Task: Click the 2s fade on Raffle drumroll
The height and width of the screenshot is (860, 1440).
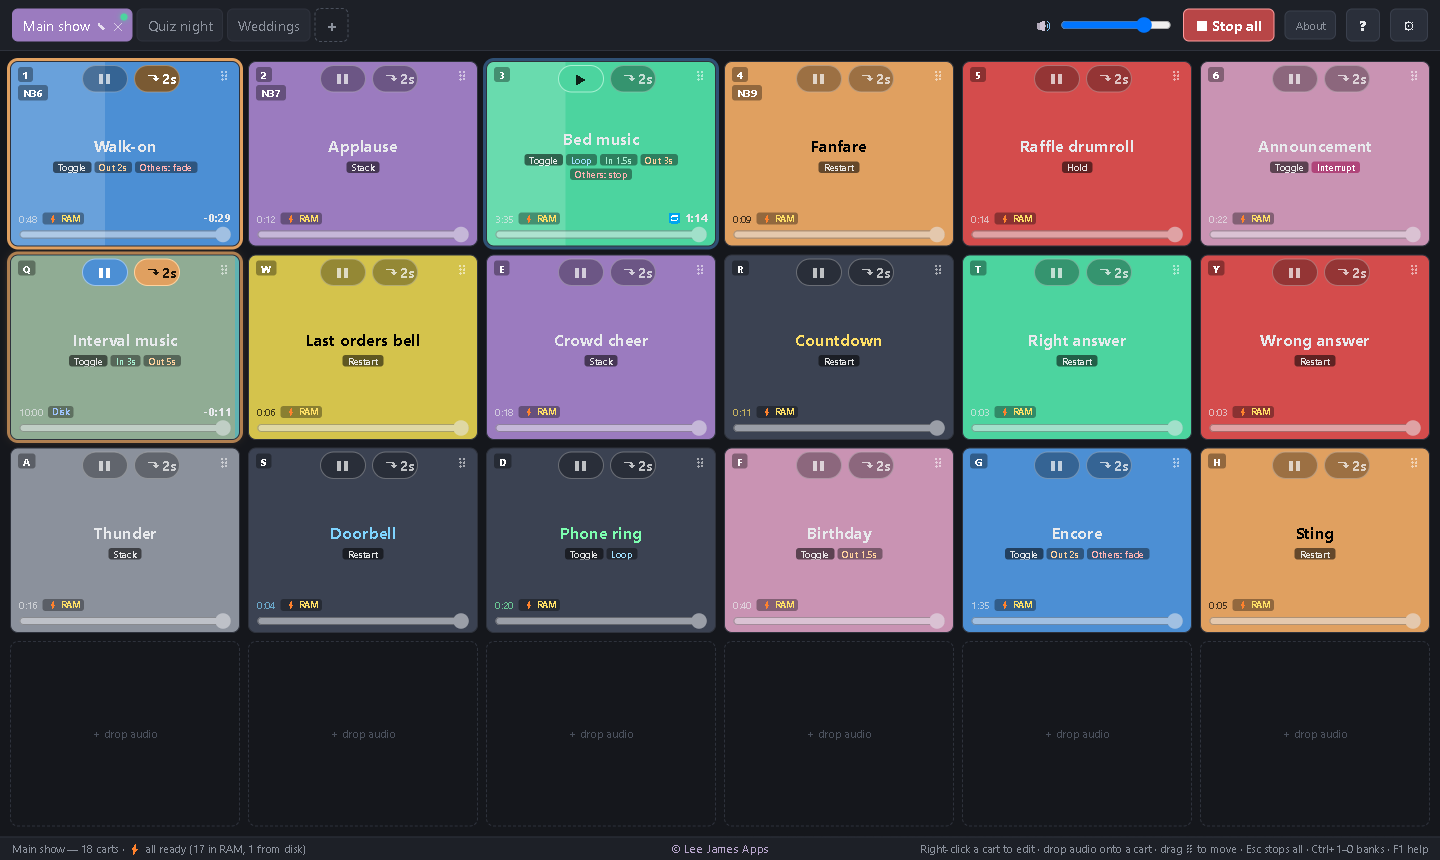Action: [1109, 79]
